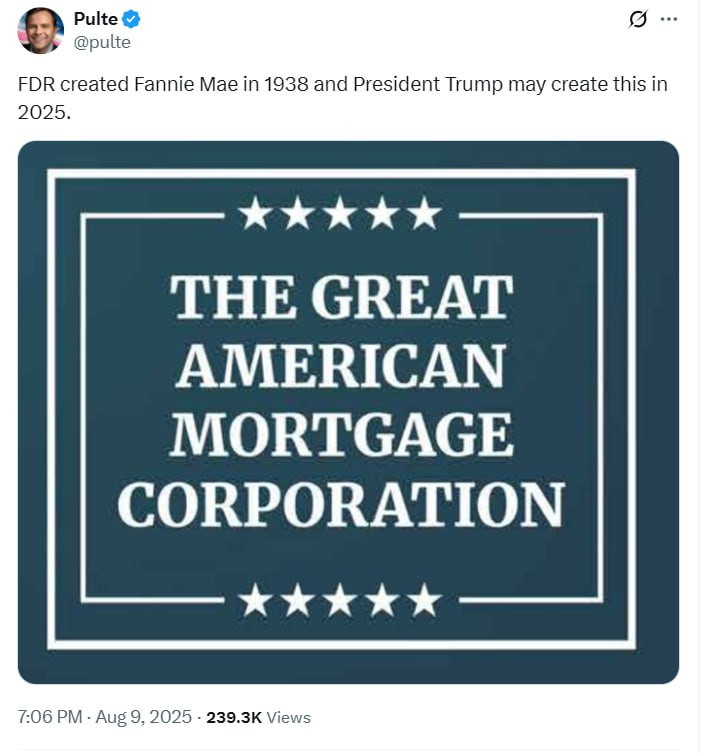View the 239.3K views count

[234, 717]
